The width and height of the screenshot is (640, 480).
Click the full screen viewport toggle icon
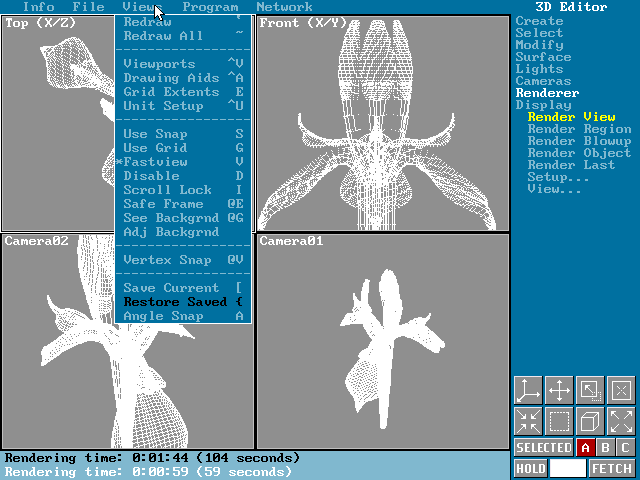590,390
